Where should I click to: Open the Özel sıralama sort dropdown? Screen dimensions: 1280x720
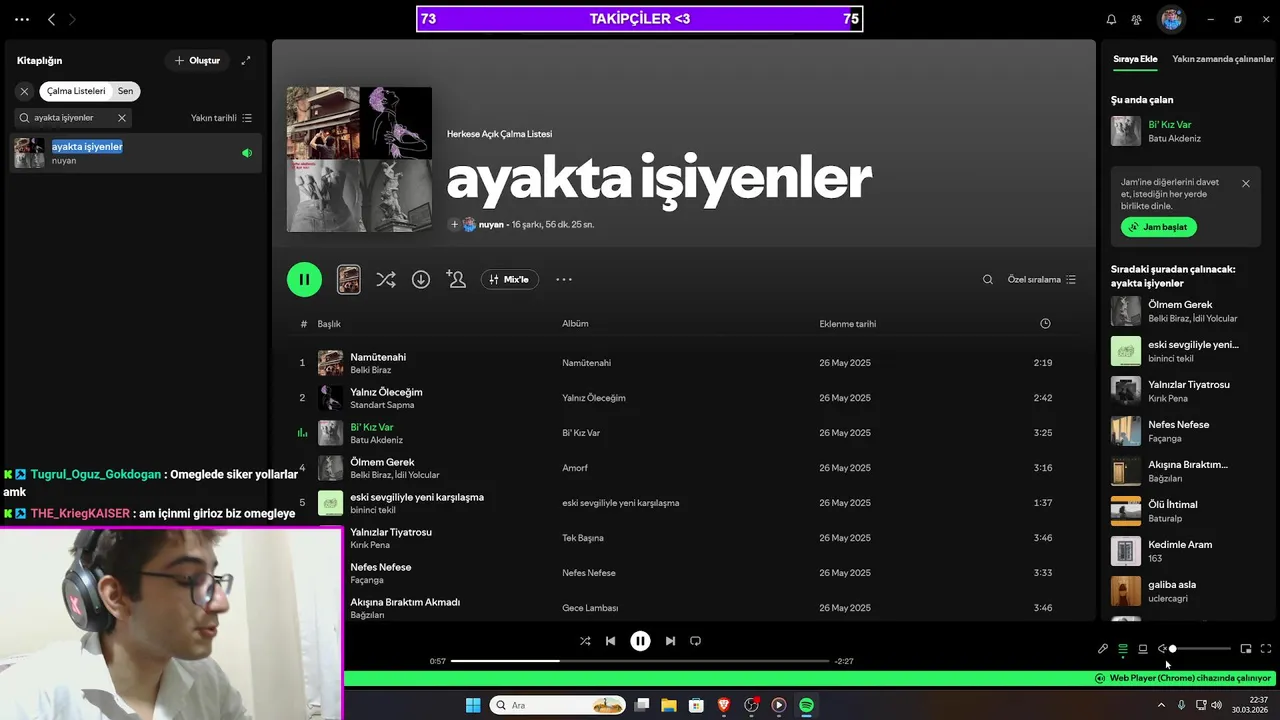pos(1042,280)
